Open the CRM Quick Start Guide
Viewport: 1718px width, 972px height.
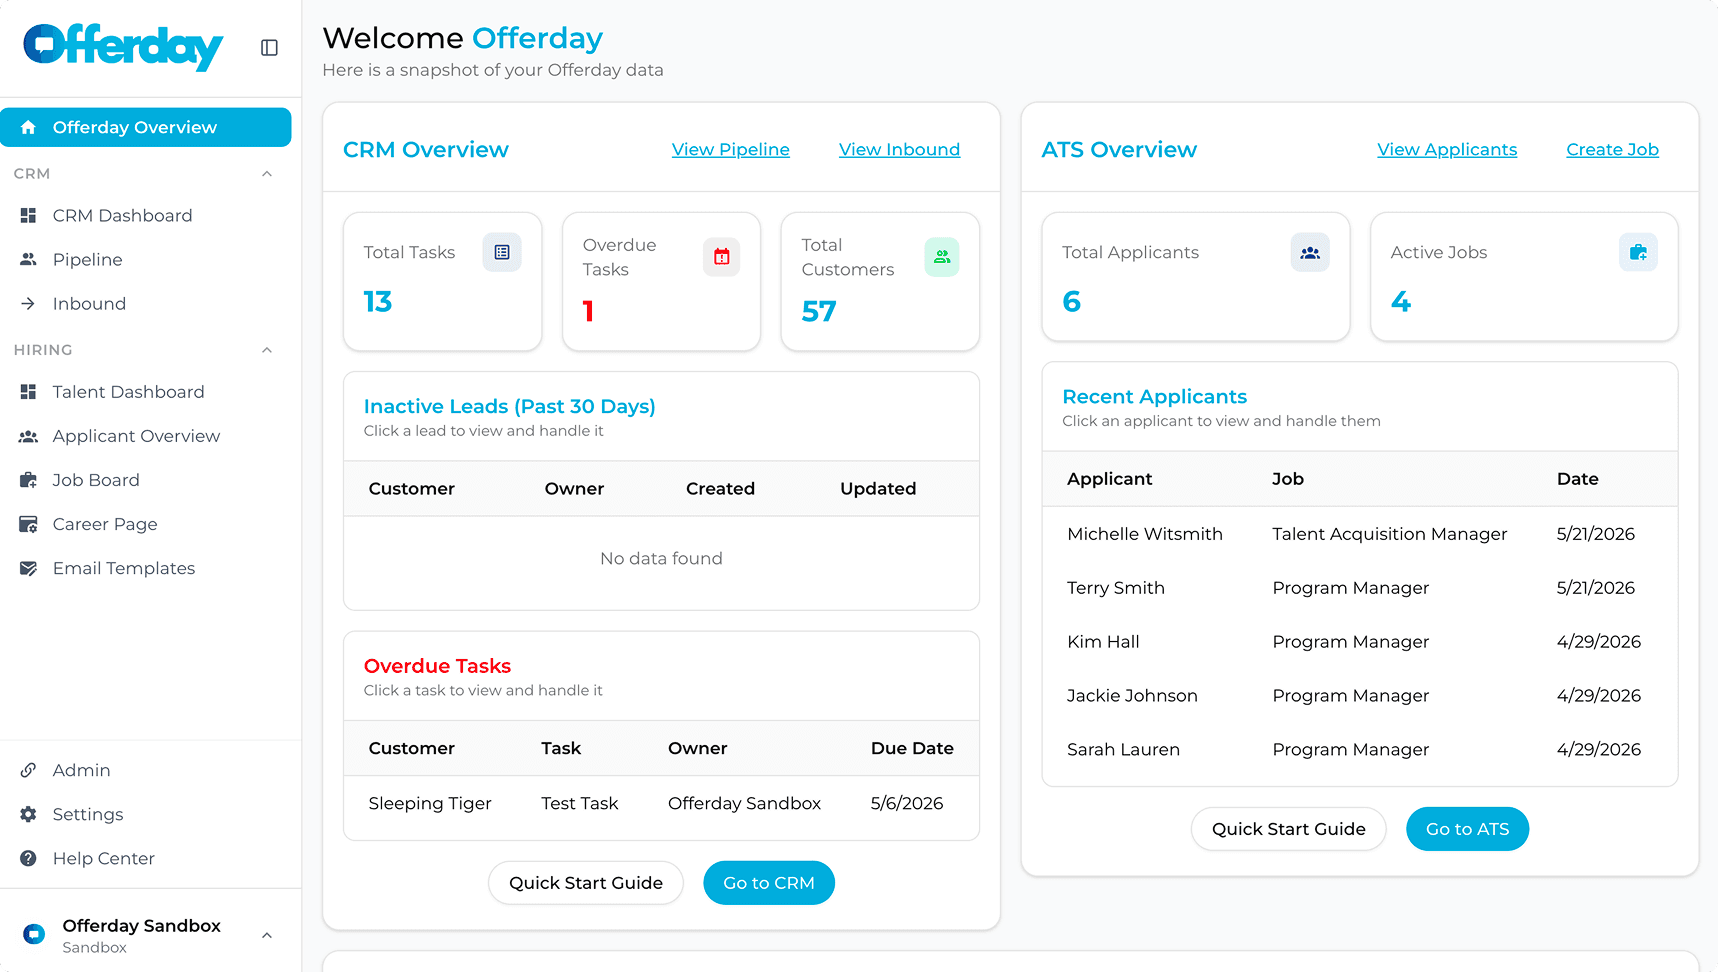(x=586, y=883)
